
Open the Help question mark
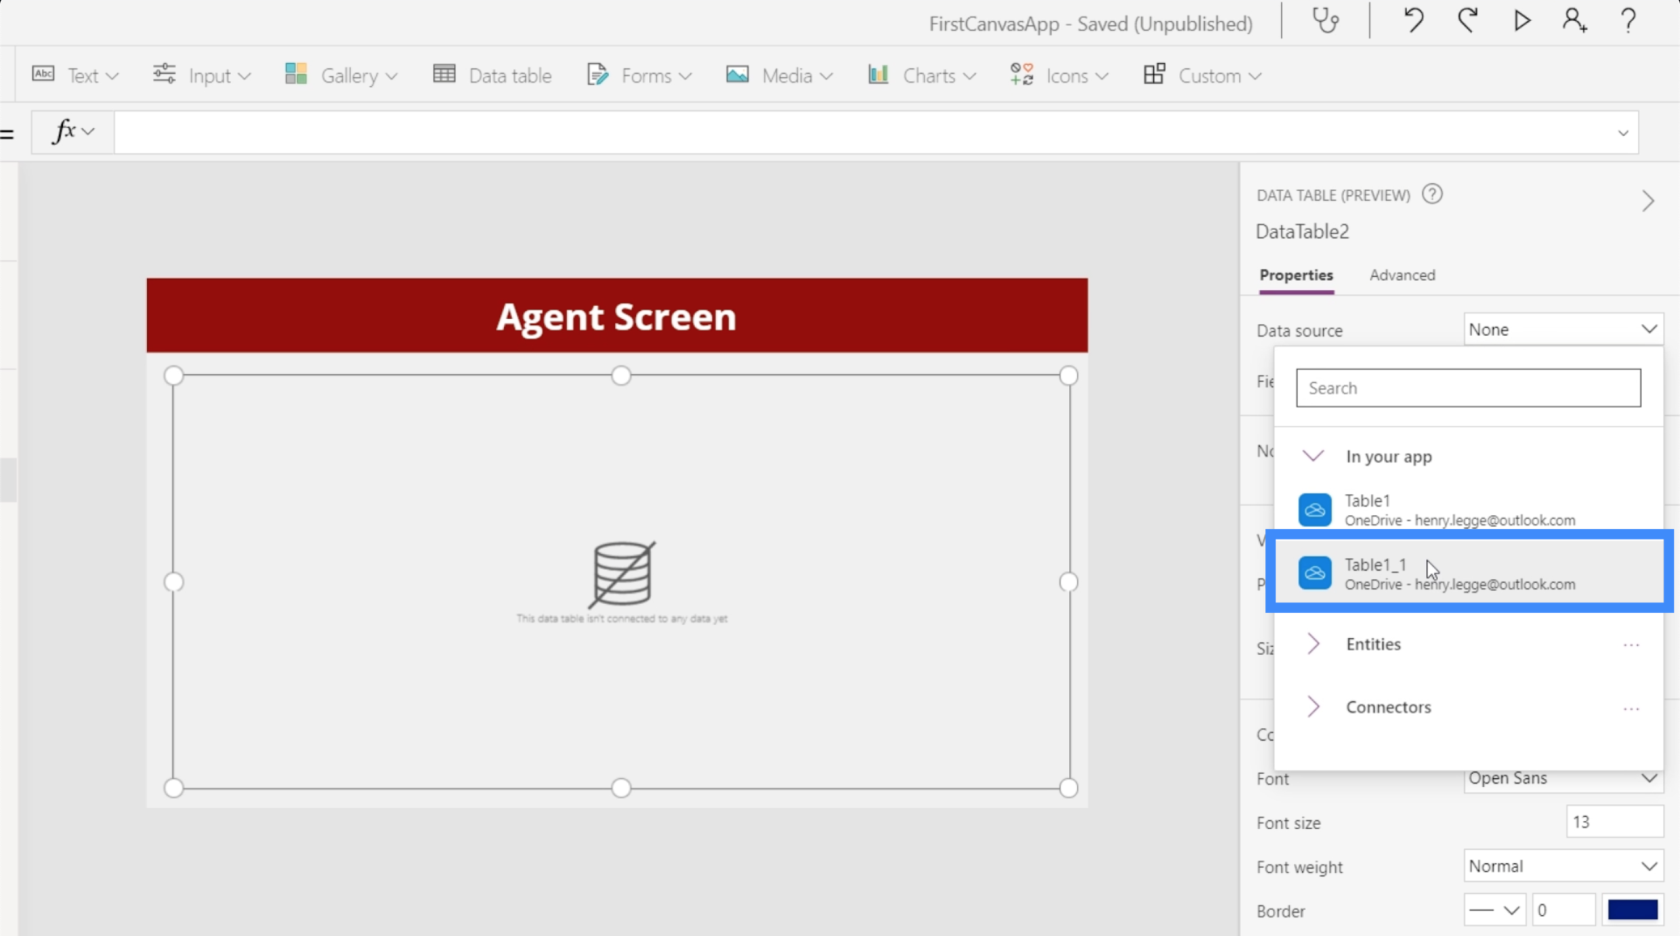click(1628, 20)
